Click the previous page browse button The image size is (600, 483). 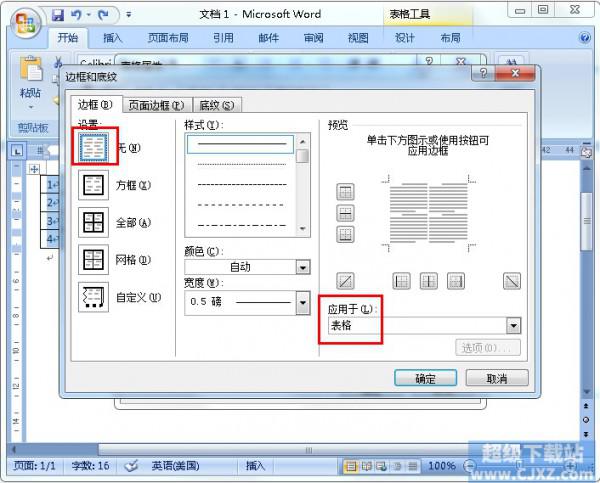(586, 406)
